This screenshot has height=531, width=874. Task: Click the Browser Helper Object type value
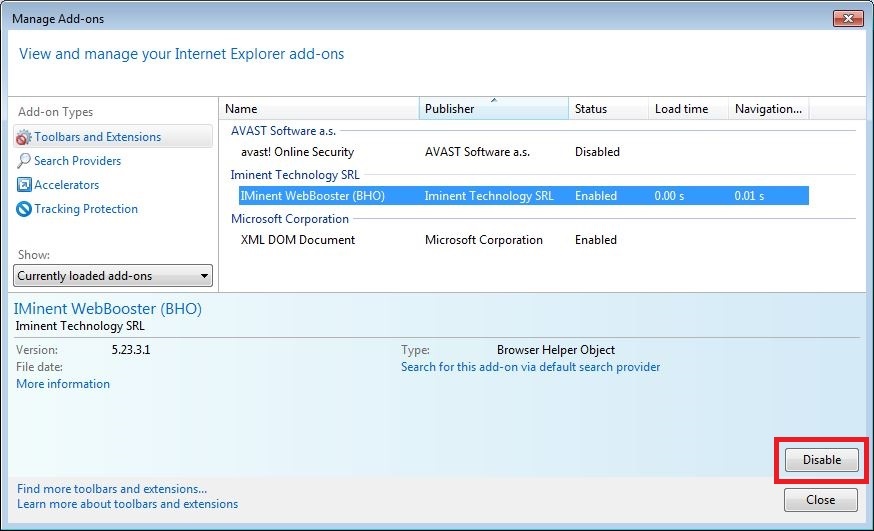[556, 350]
